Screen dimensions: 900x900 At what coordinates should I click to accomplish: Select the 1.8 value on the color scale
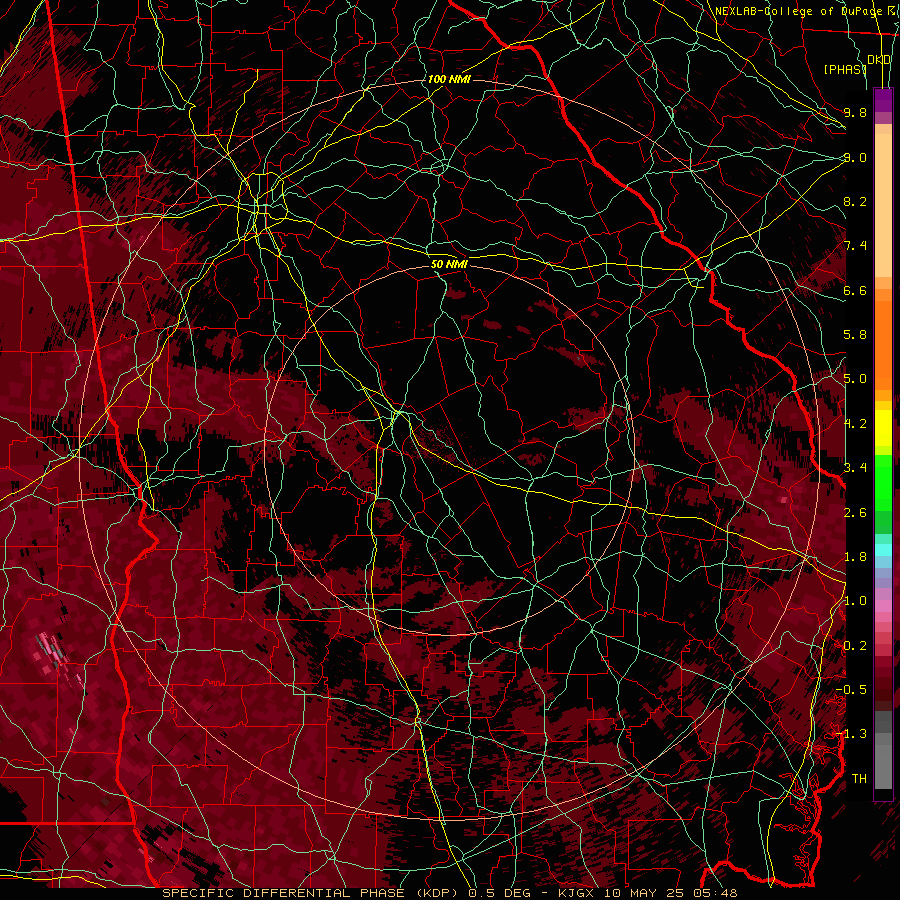[855, 557]
